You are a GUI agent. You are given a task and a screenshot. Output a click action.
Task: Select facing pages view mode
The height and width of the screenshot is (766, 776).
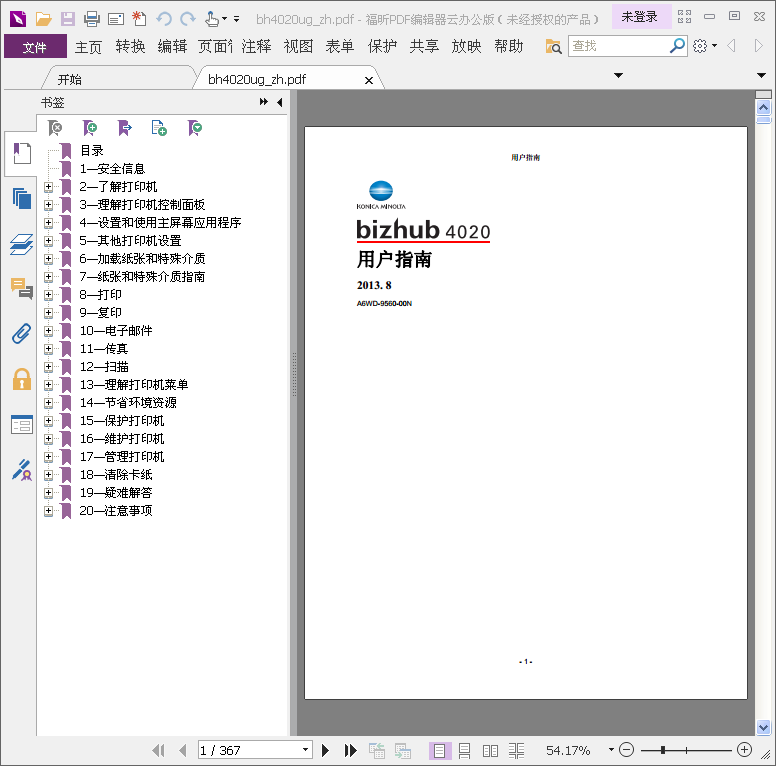coord(490,751)
